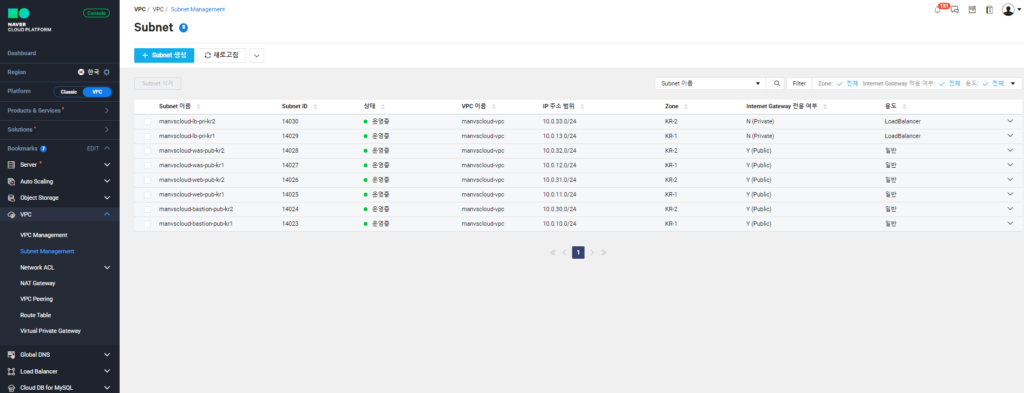1024x393 pixels.
Task: Open notifications bell with 131 badge
Action: (938, 10)
